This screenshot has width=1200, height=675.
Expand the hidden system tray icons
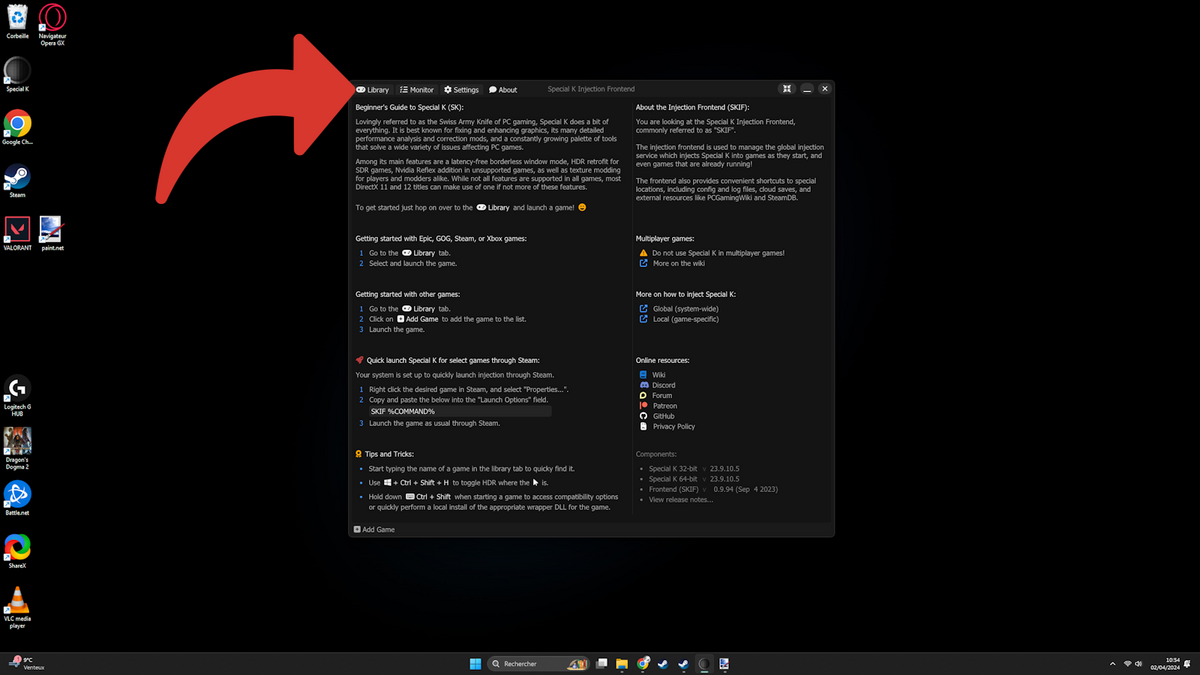click(1113, 664)
